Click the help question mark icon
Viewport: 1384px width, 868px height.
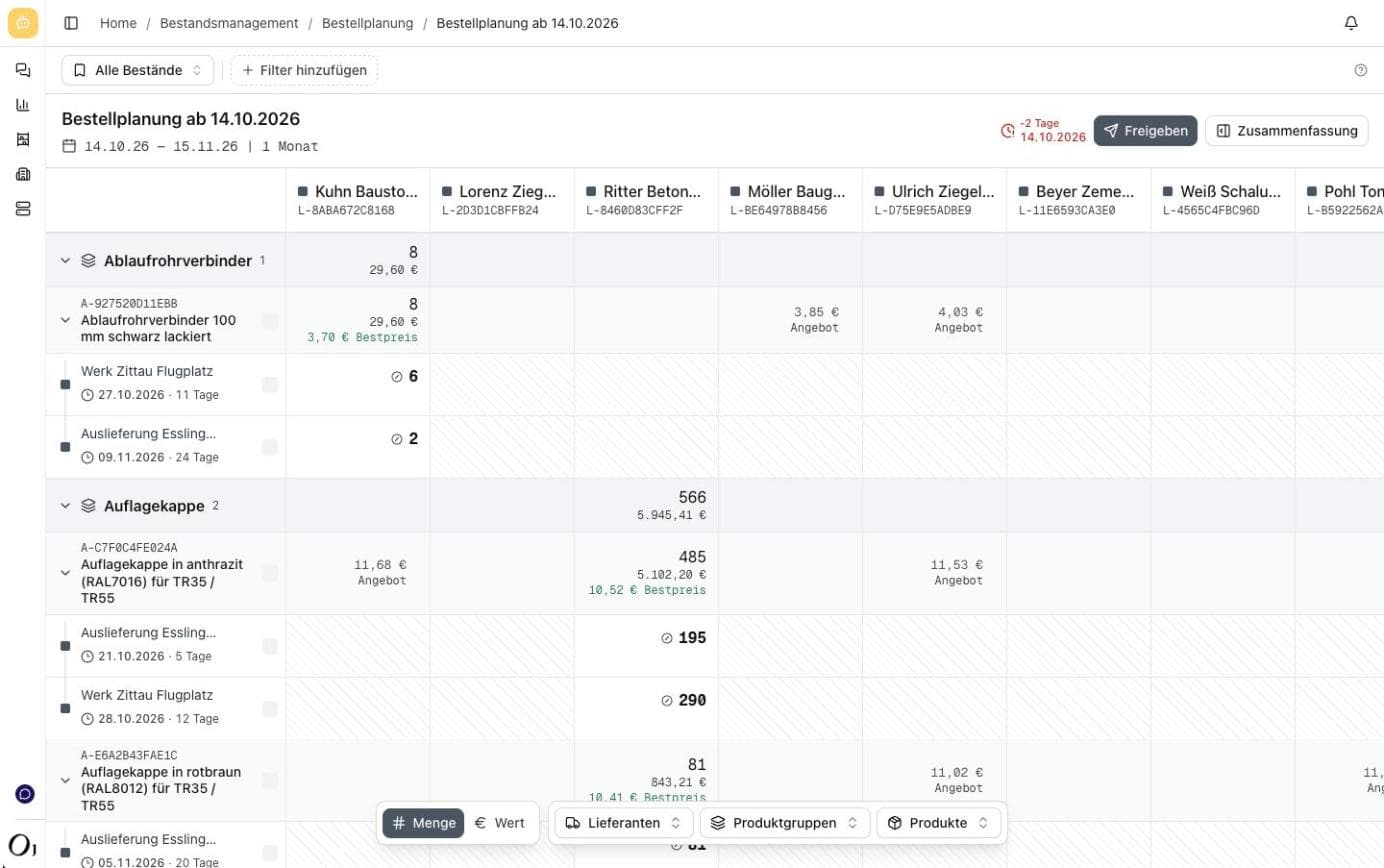tap(1360, 70)
